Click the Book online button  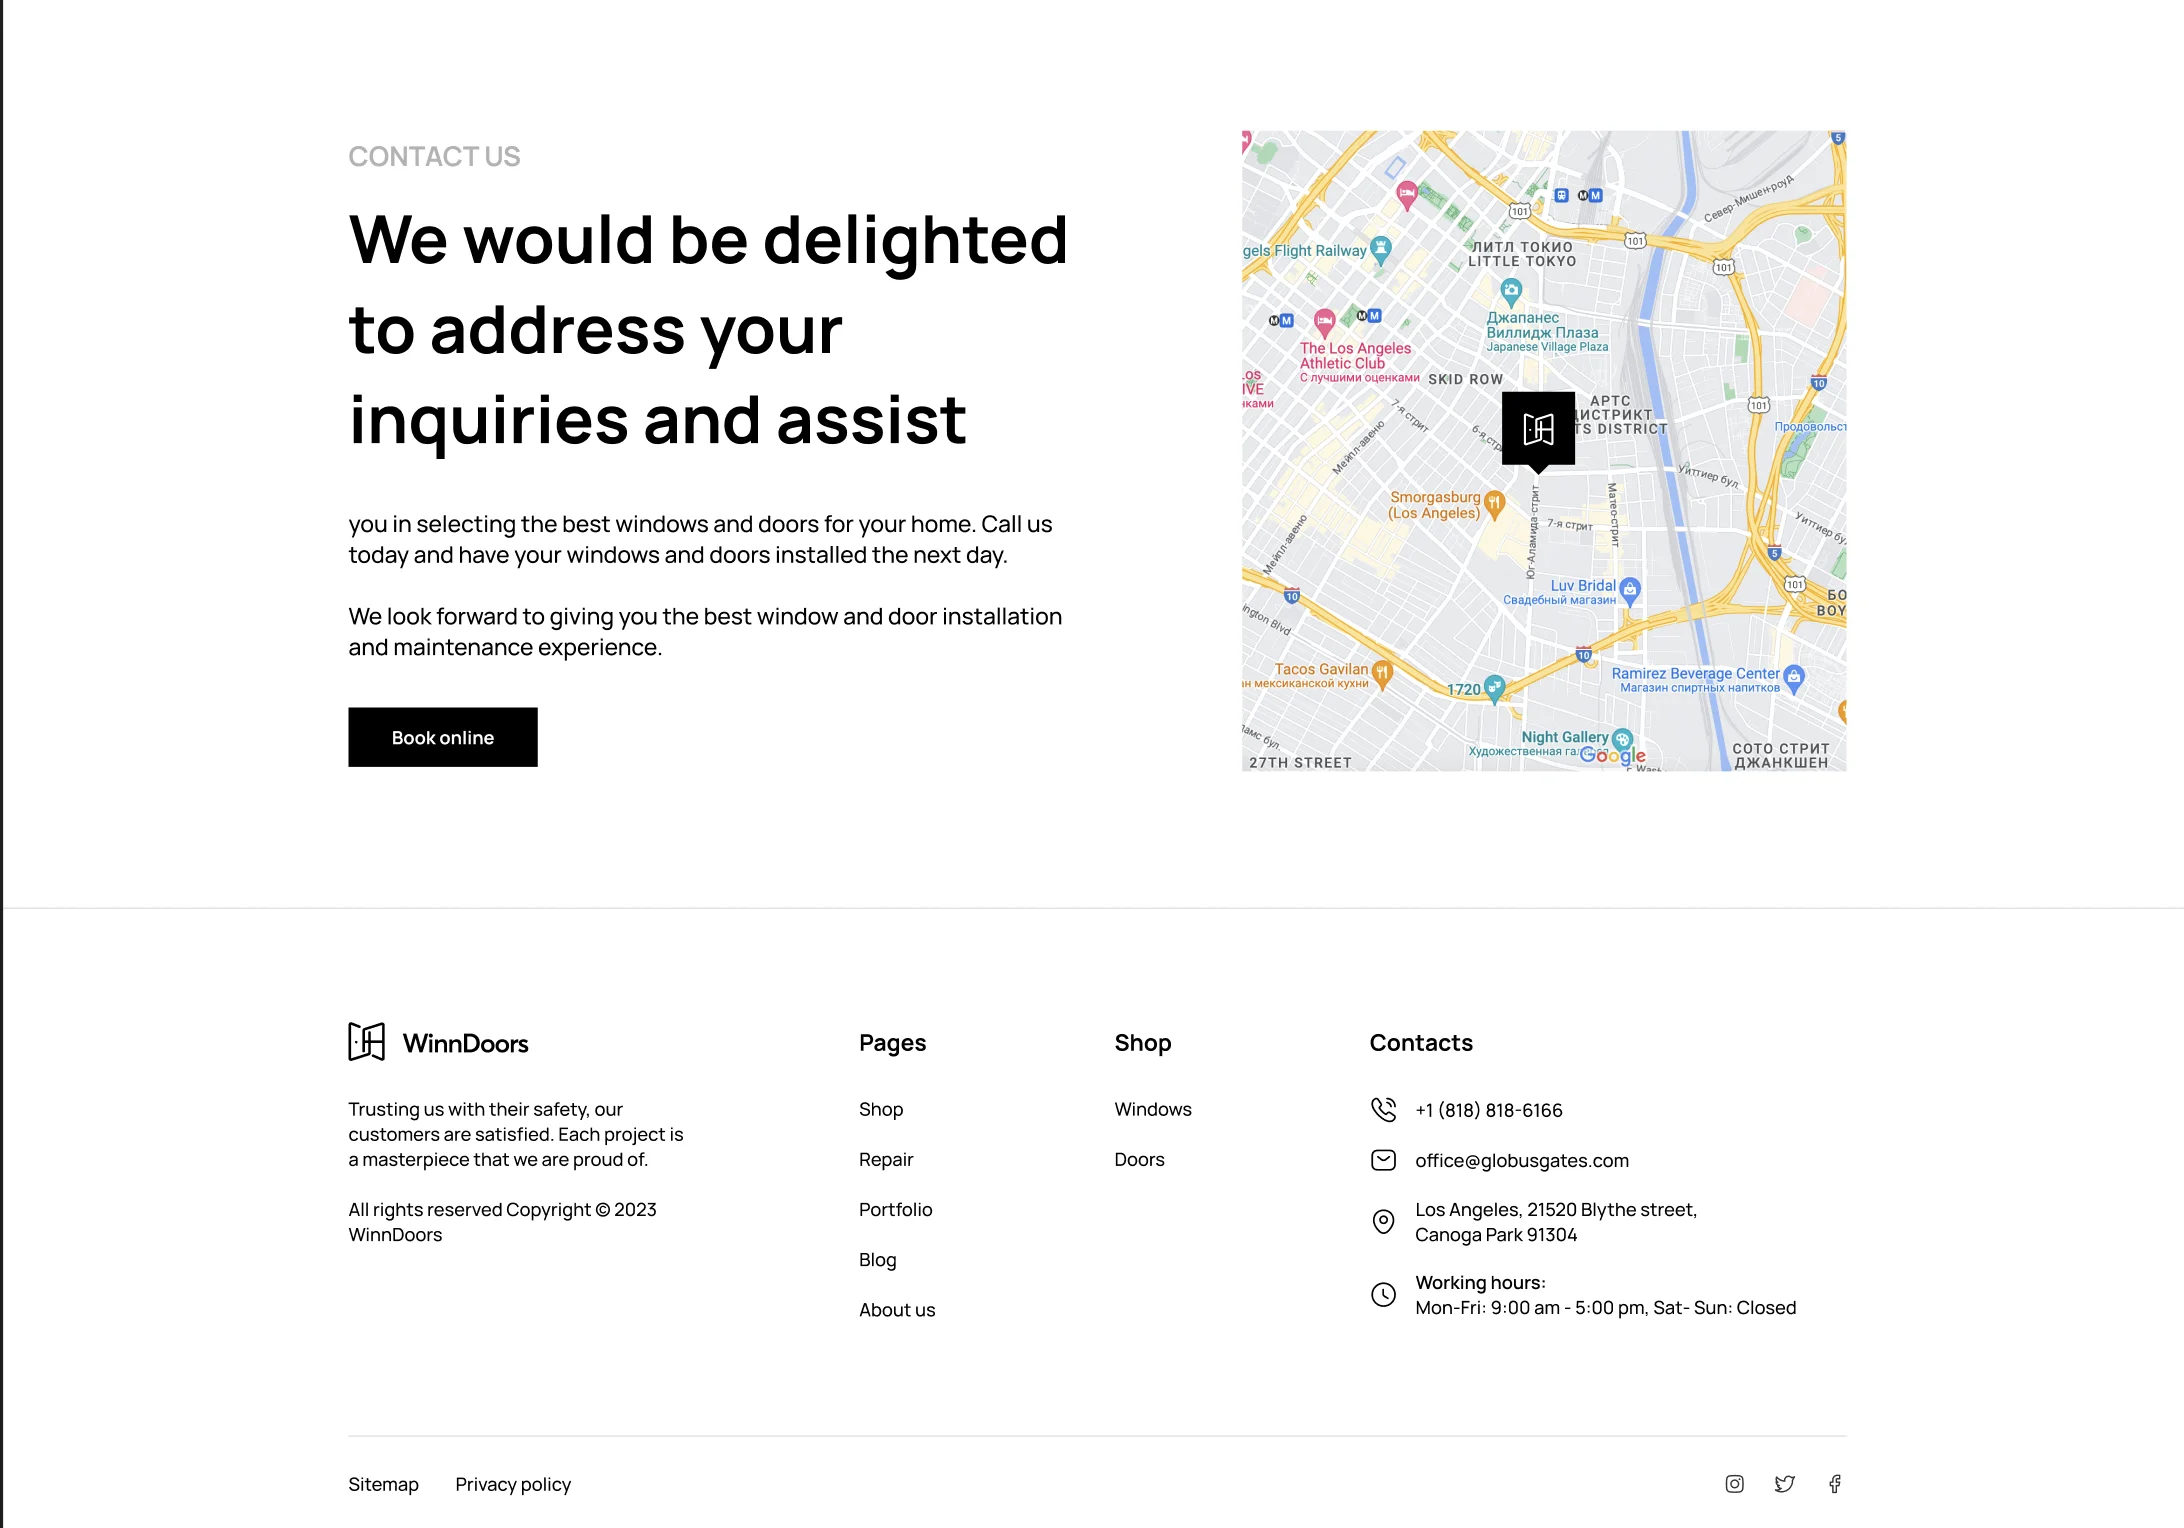[x=442, y=737]
